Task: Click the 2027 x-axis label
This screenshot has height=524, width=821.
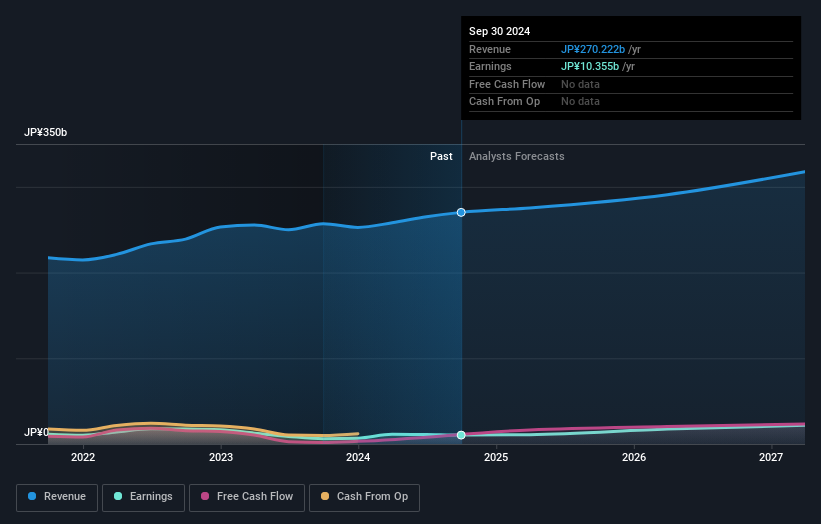Action: point(771,457)
